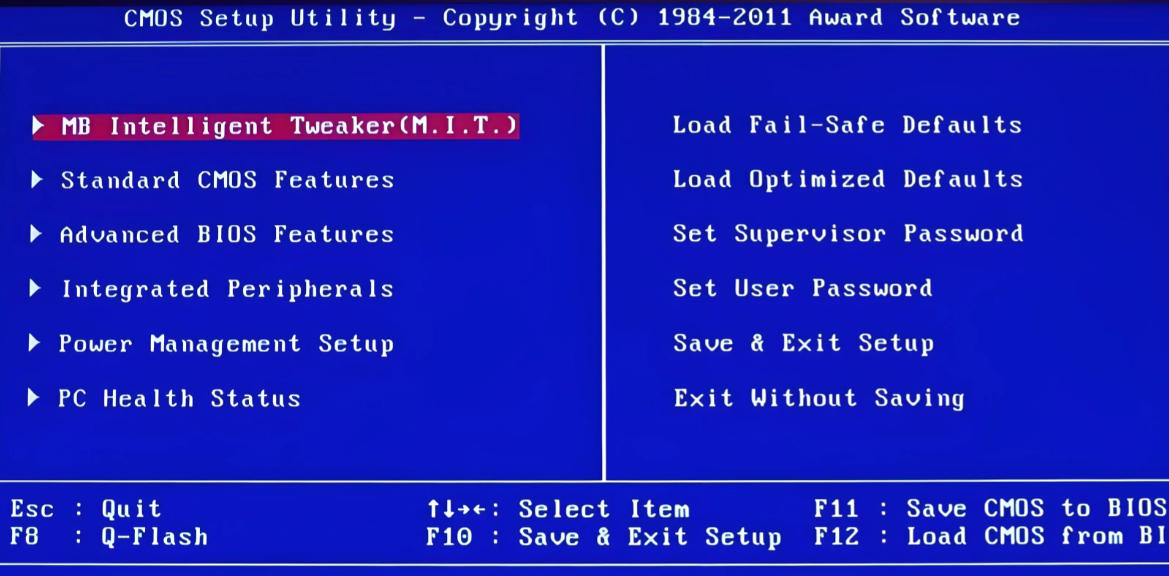Click the CMOS Setup Utility title bar
The height and width of the screenshot is (576, 1169).
point(584,17)
